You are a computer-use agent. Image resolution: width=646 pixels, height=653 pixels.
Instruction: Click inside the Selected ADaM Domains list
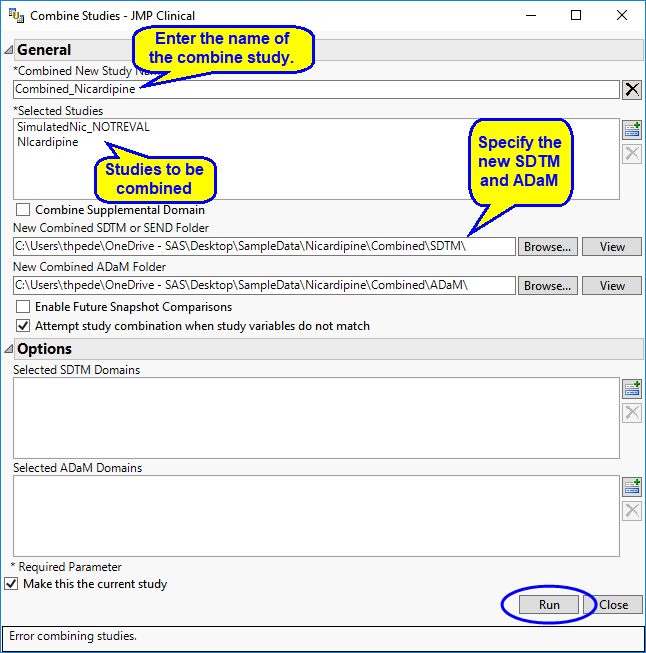pos(317,516)
